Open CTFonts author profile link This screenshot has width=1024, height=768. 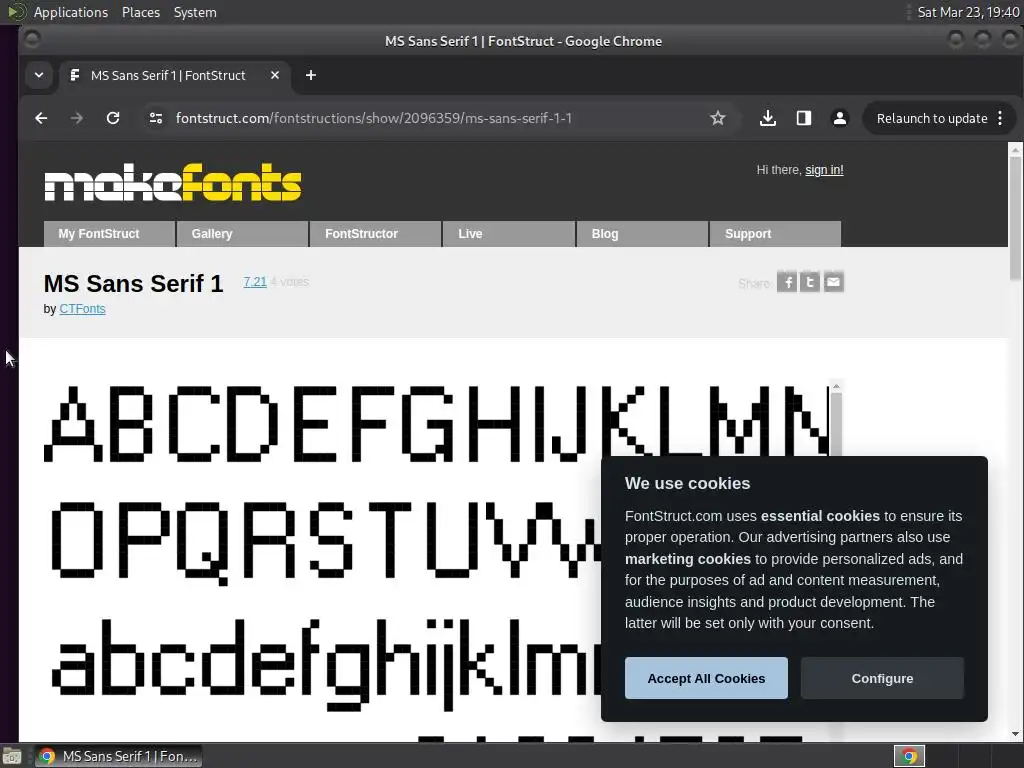[82, 309]
